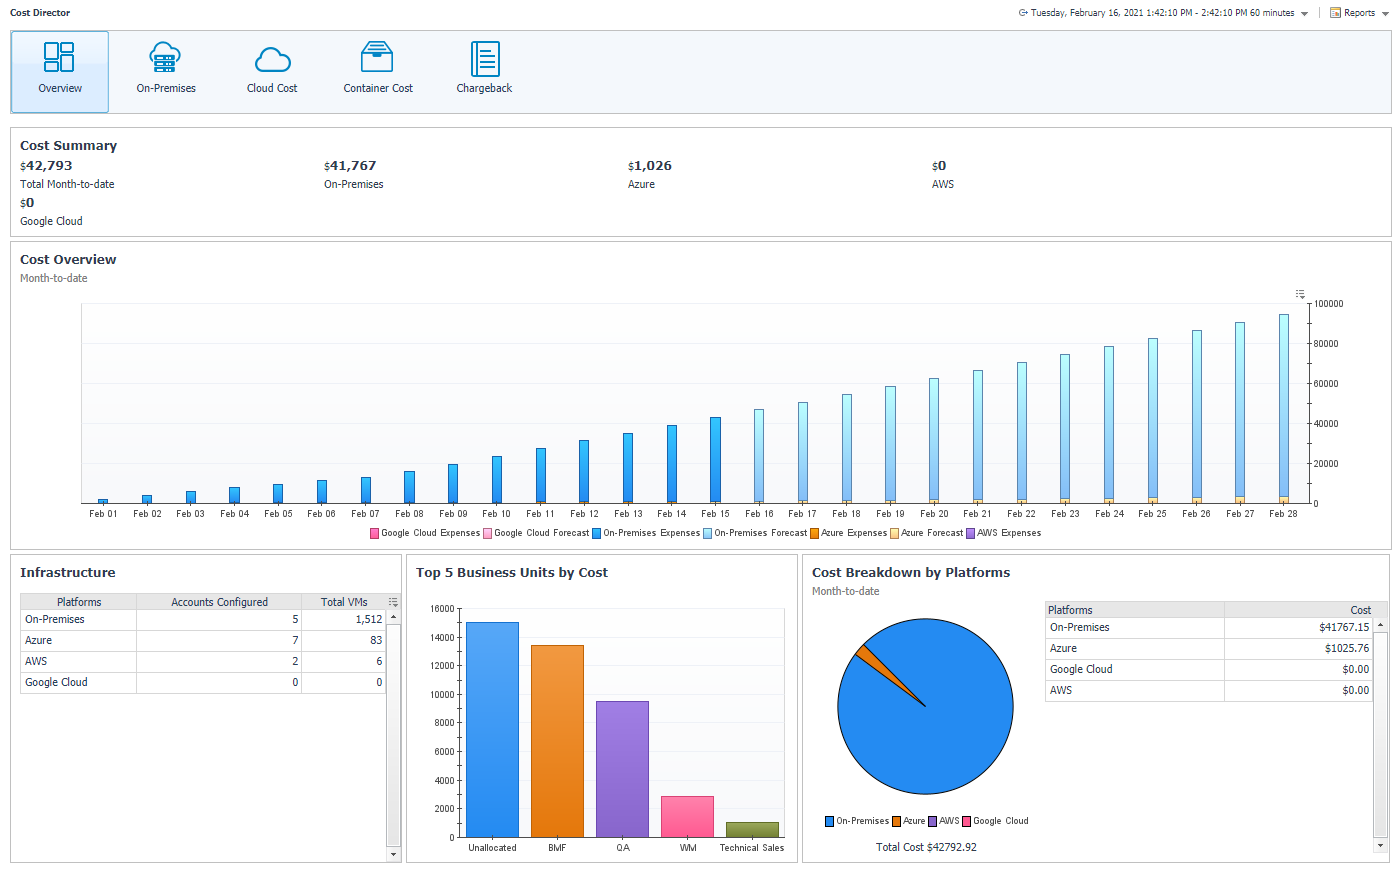Sort by Accounts Configured column

(x=219, y=602)
